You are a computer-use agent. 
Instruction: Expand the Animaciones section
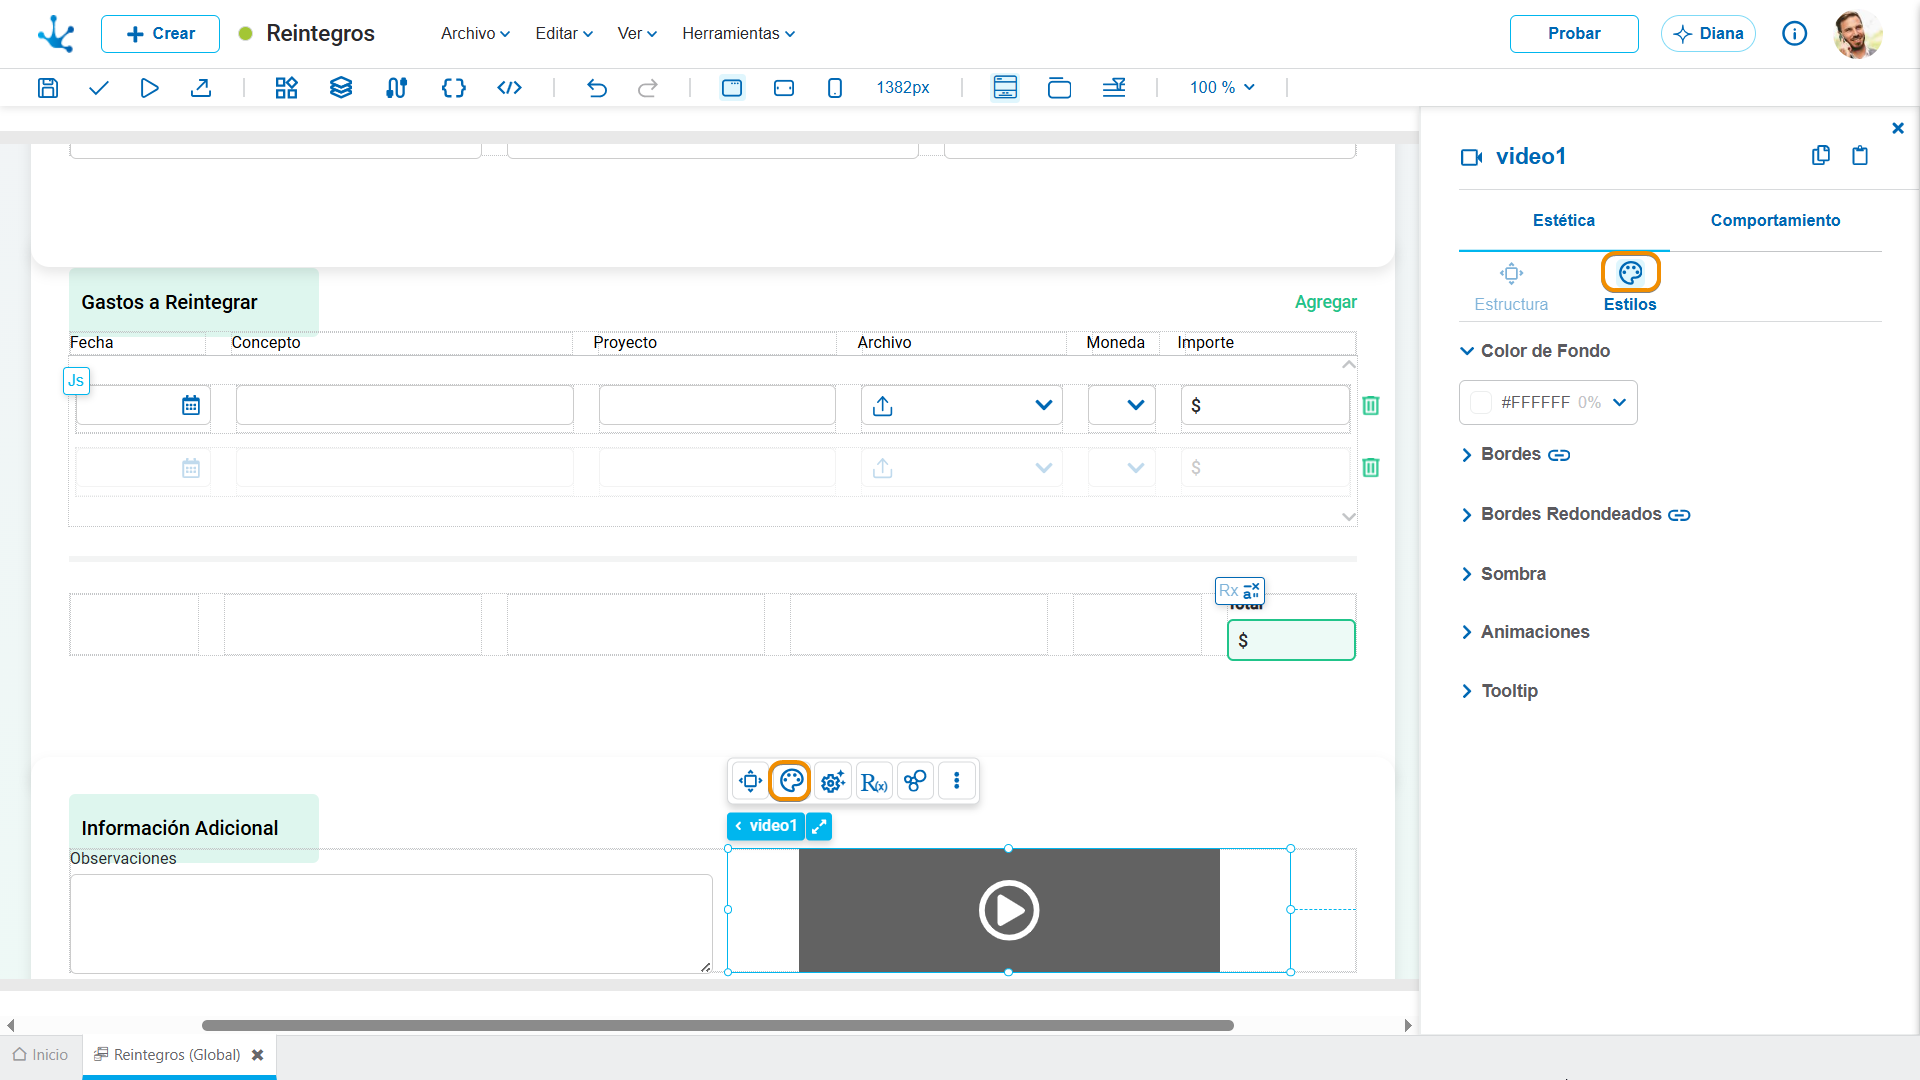pos(1525,632)
